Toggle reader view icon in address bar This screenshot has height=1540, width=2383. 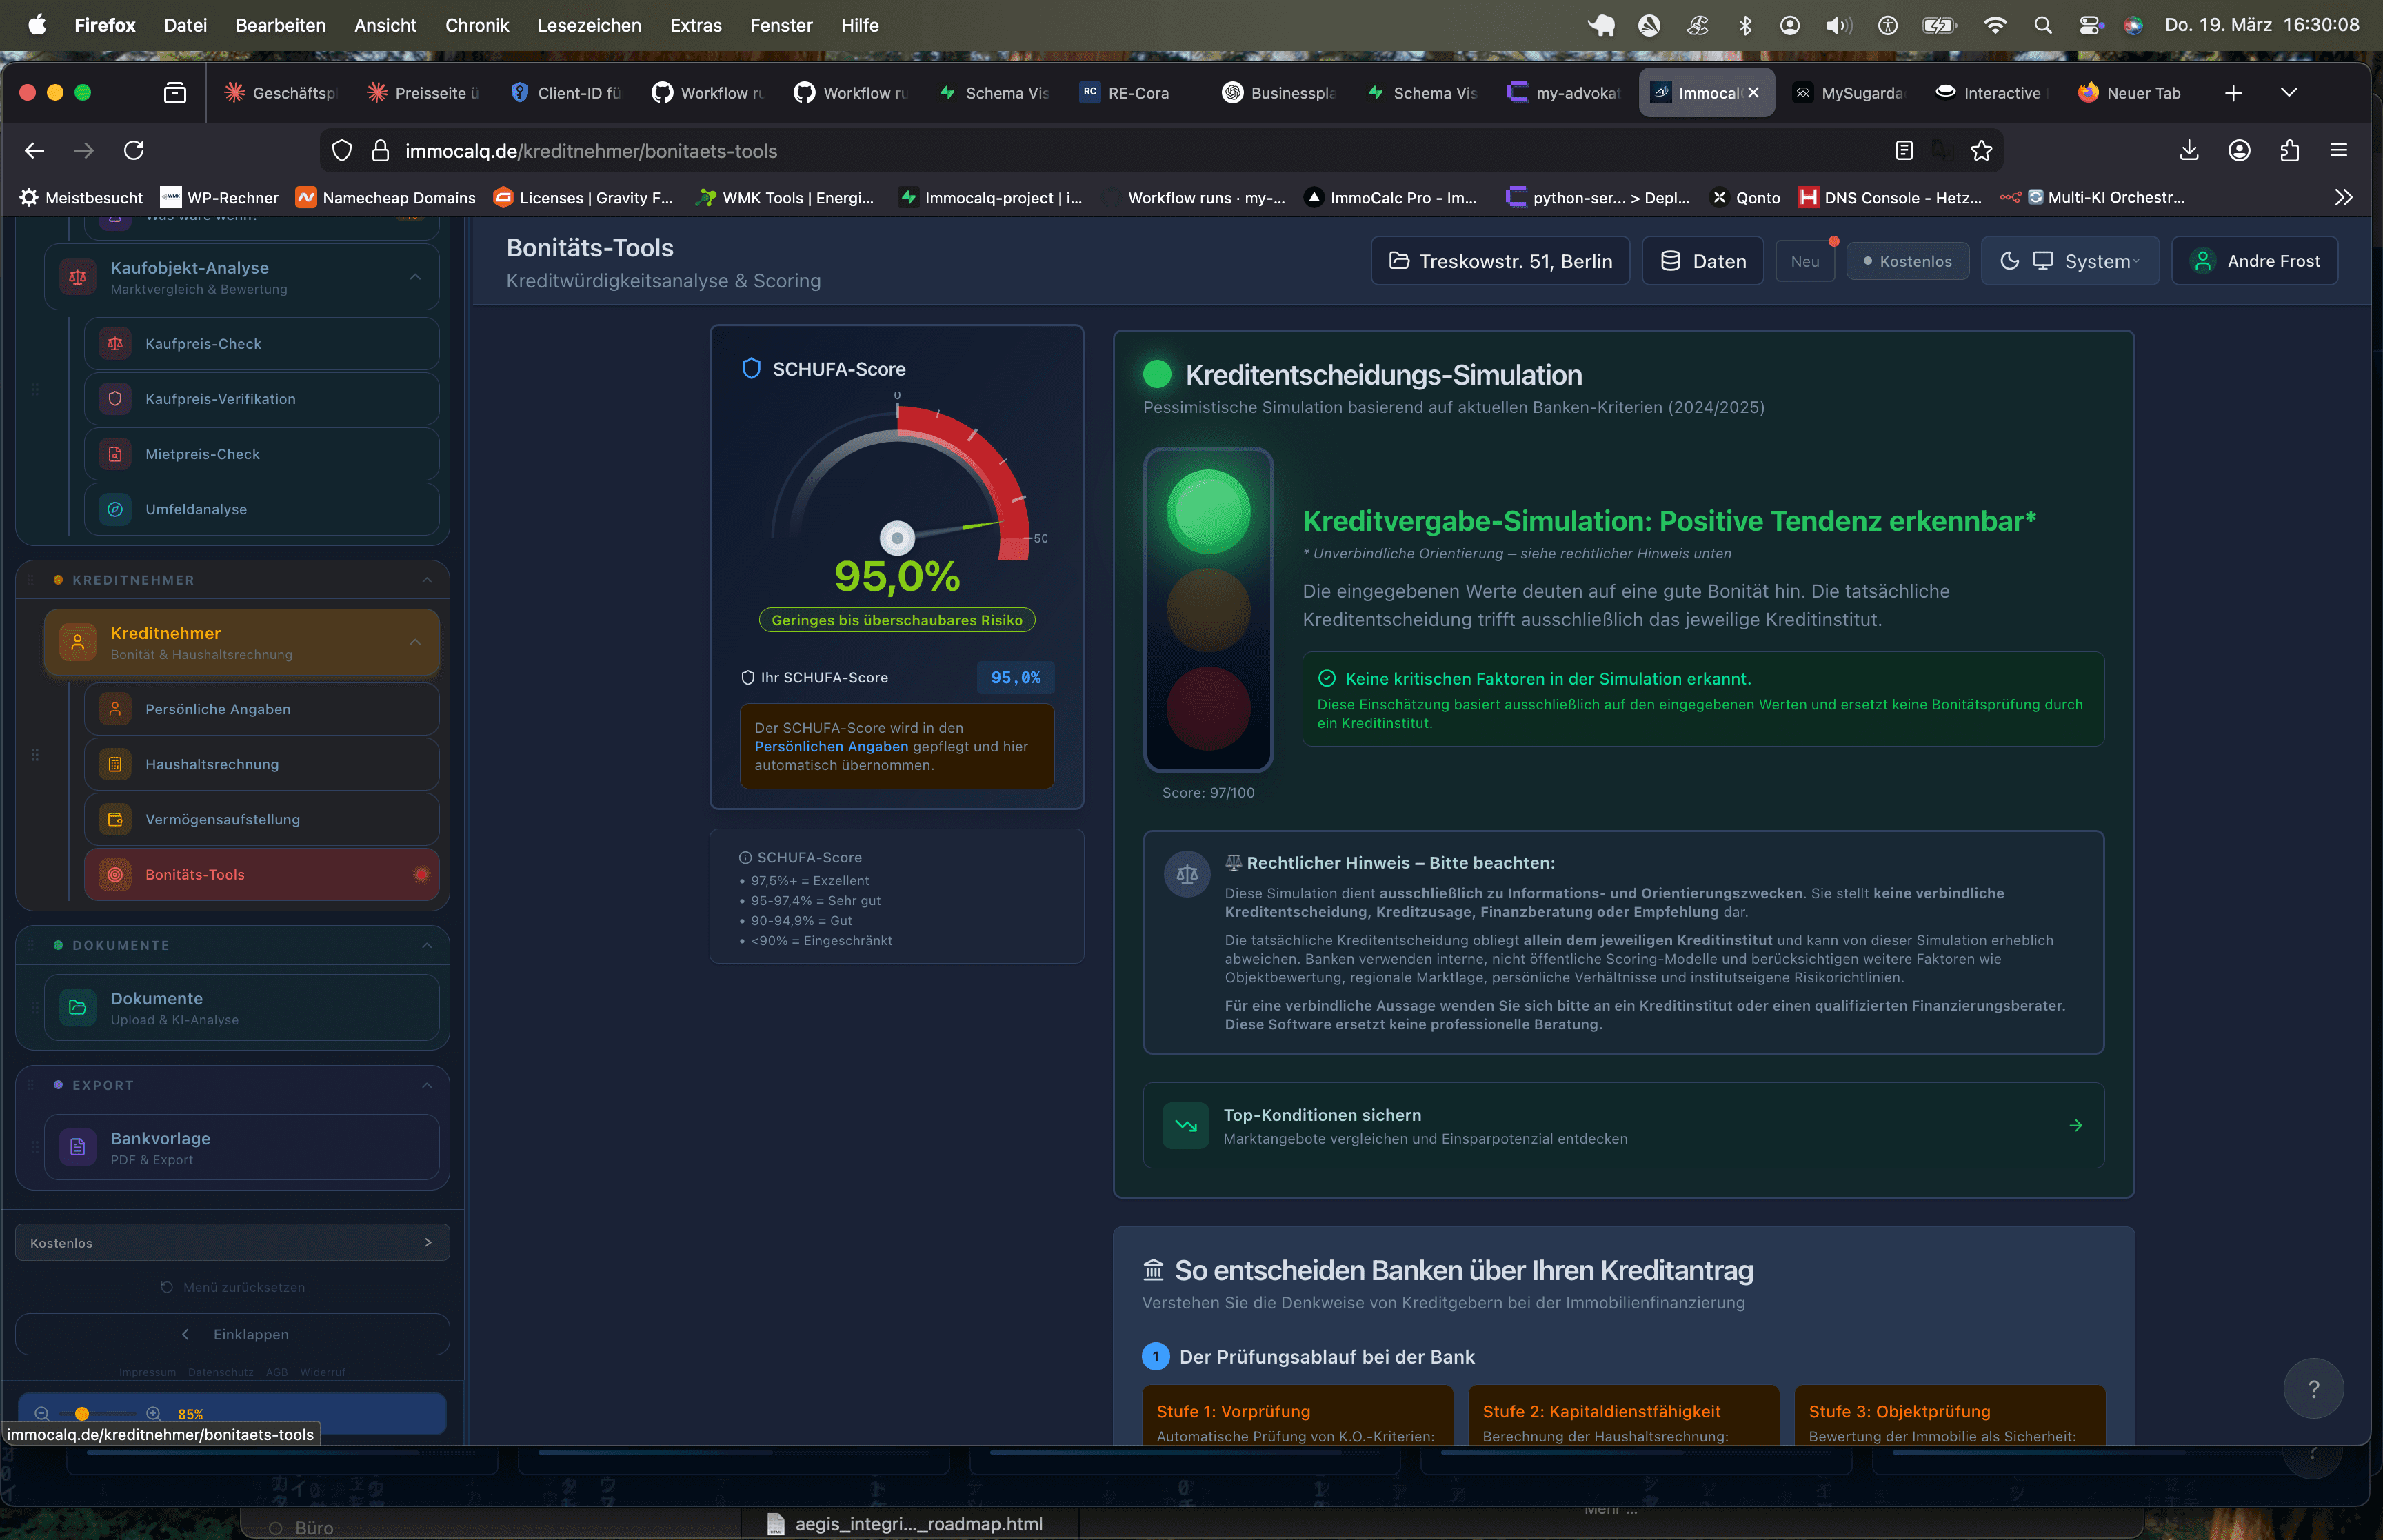pyautogui.click(x=1904, y=150)
